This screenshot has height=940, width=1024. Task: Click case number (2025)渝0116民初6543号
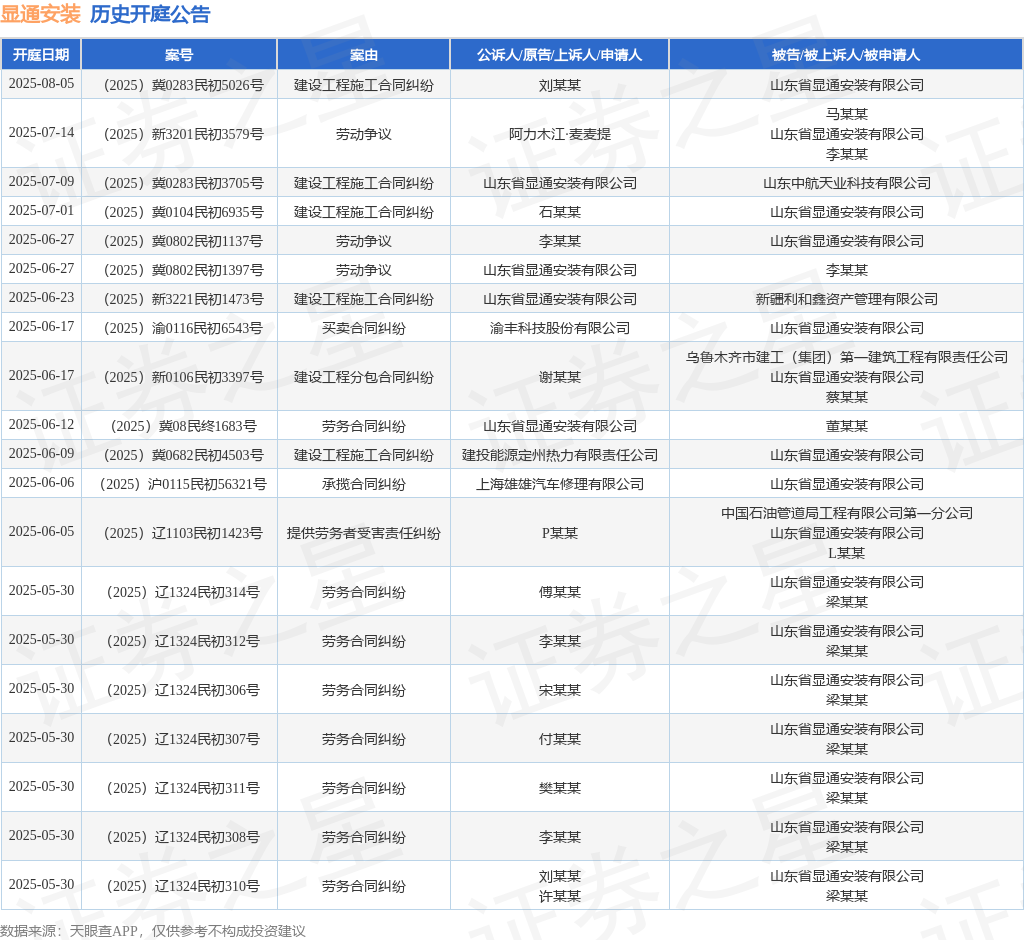point(179,328)
